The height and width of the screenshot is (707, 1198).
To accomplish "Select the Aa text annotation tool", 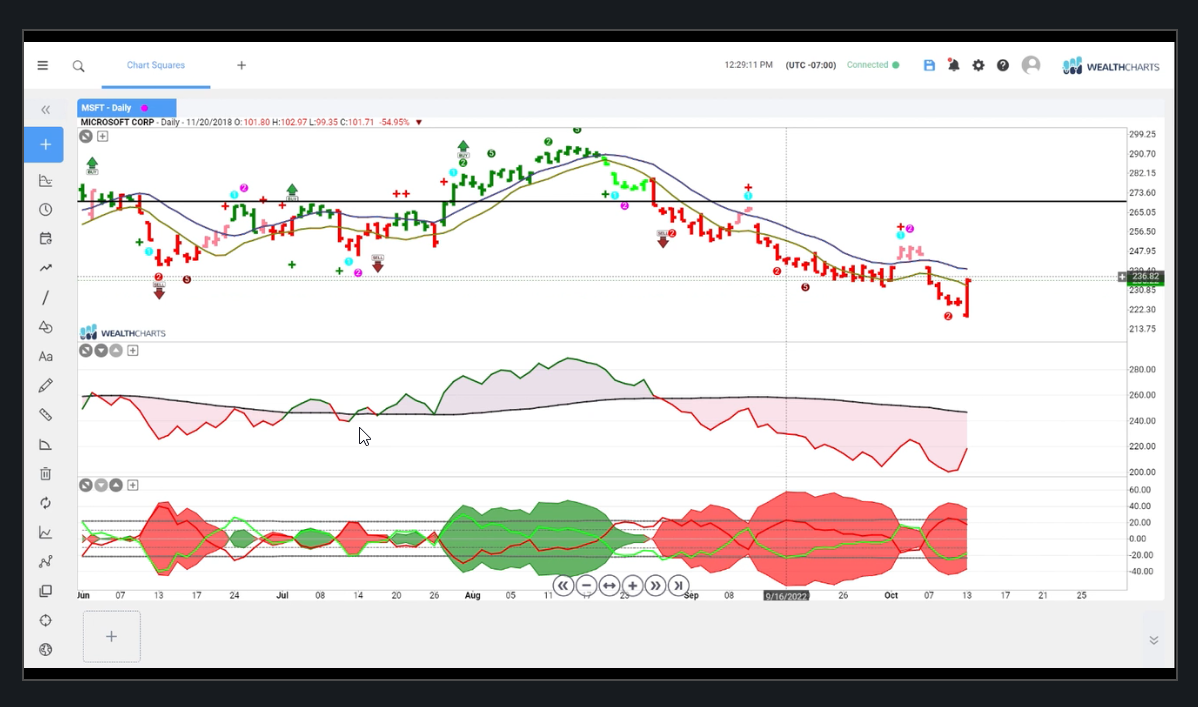I will (x=46, y=356).
